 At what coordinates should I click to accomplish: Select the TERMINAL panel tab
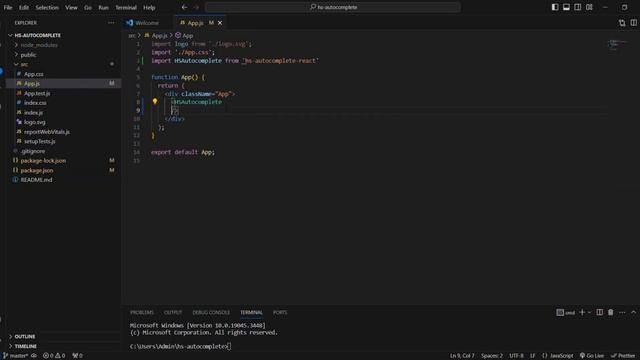tap(251, 313)
